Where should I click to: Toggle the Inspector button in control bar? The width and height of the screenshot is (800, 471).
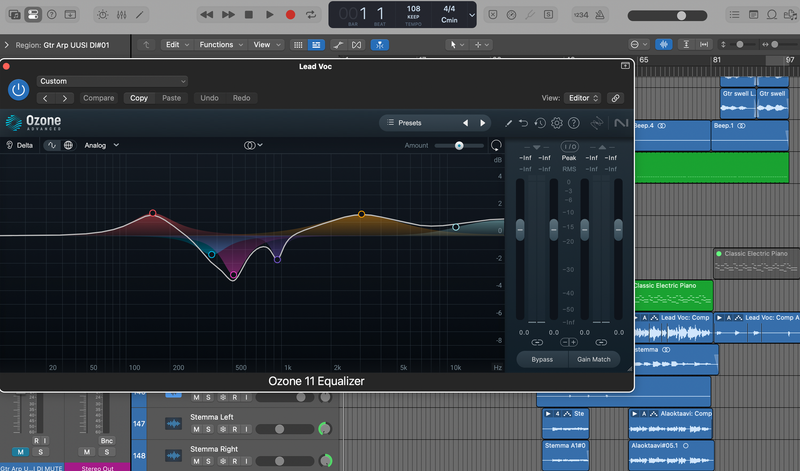click(x=33, y=15)
